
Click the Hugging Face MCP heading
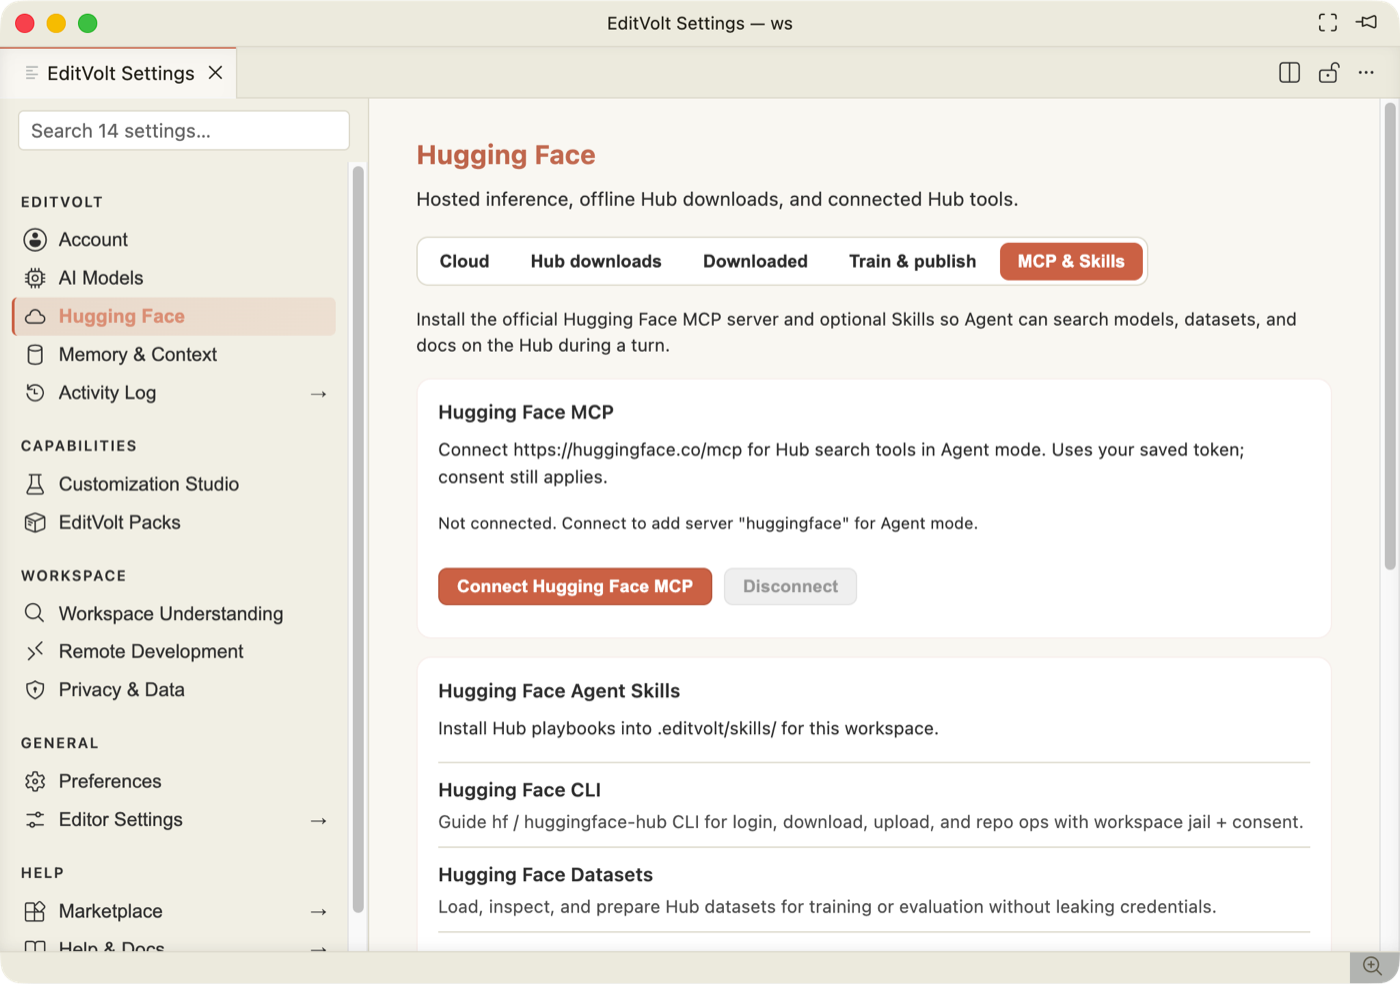tap(526, 413)
